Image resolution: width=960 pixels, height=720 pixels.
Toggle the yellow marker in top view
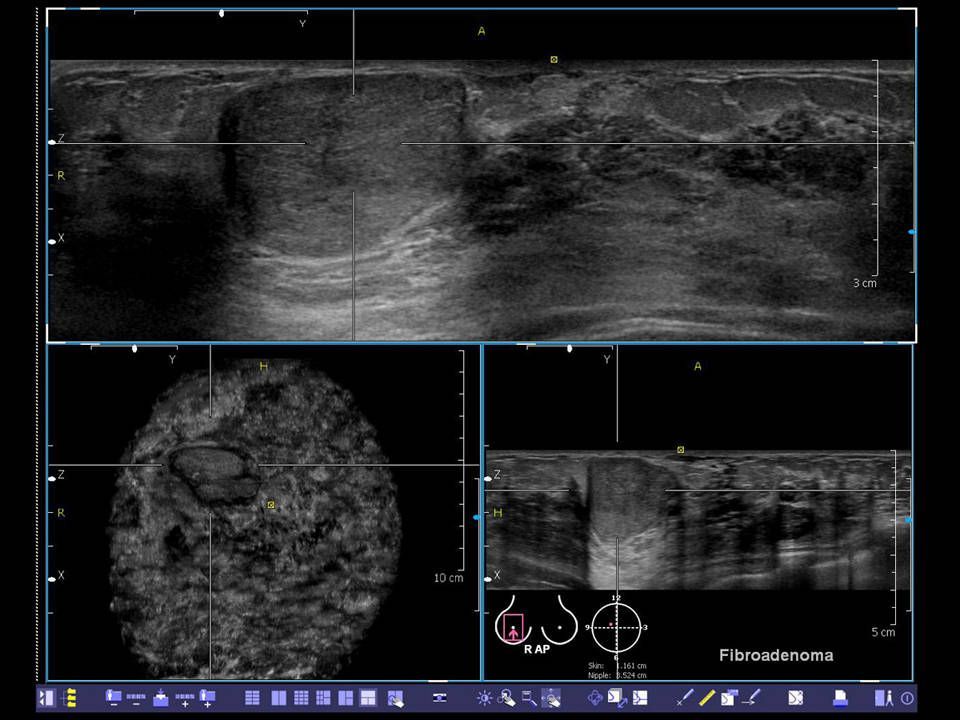click(553, 60)
